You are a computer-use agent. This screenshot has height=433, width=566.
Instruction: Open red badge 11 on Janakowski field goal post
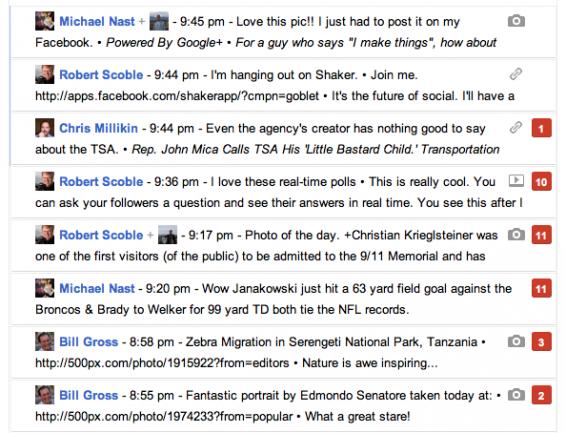(541, 288)
